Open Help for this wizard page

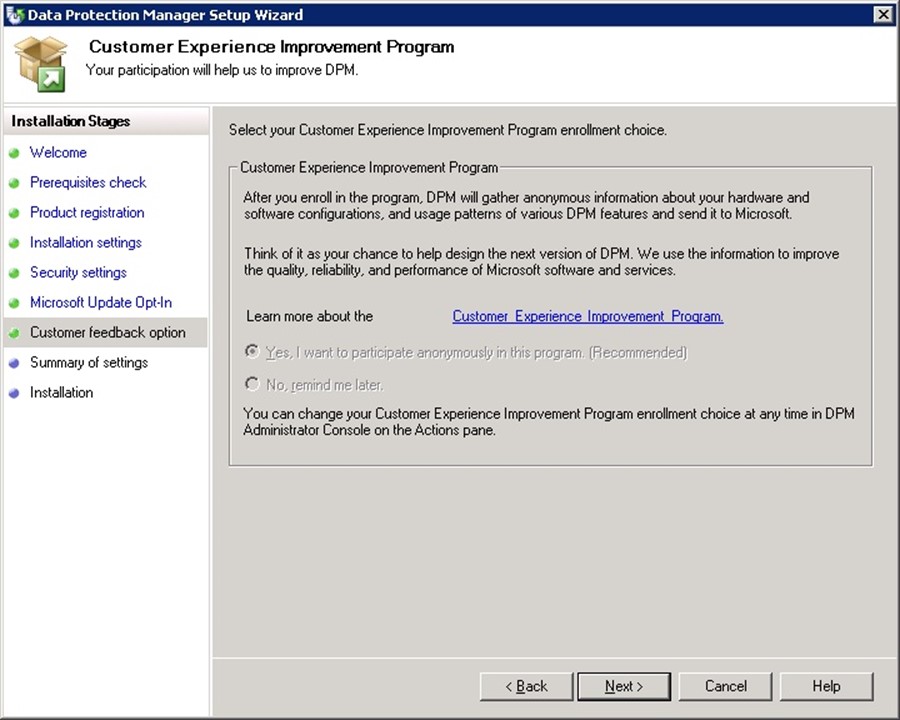[826, 686]
